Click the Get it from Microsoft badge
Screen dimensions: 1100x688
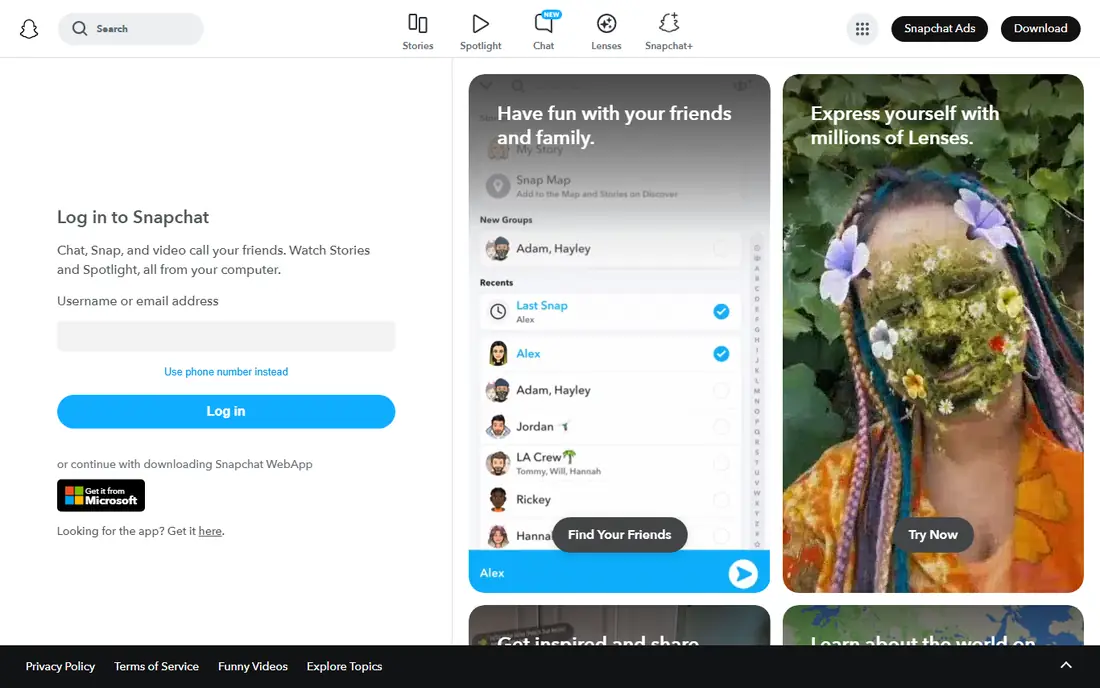pyautogui.click(x=101, y=495)
